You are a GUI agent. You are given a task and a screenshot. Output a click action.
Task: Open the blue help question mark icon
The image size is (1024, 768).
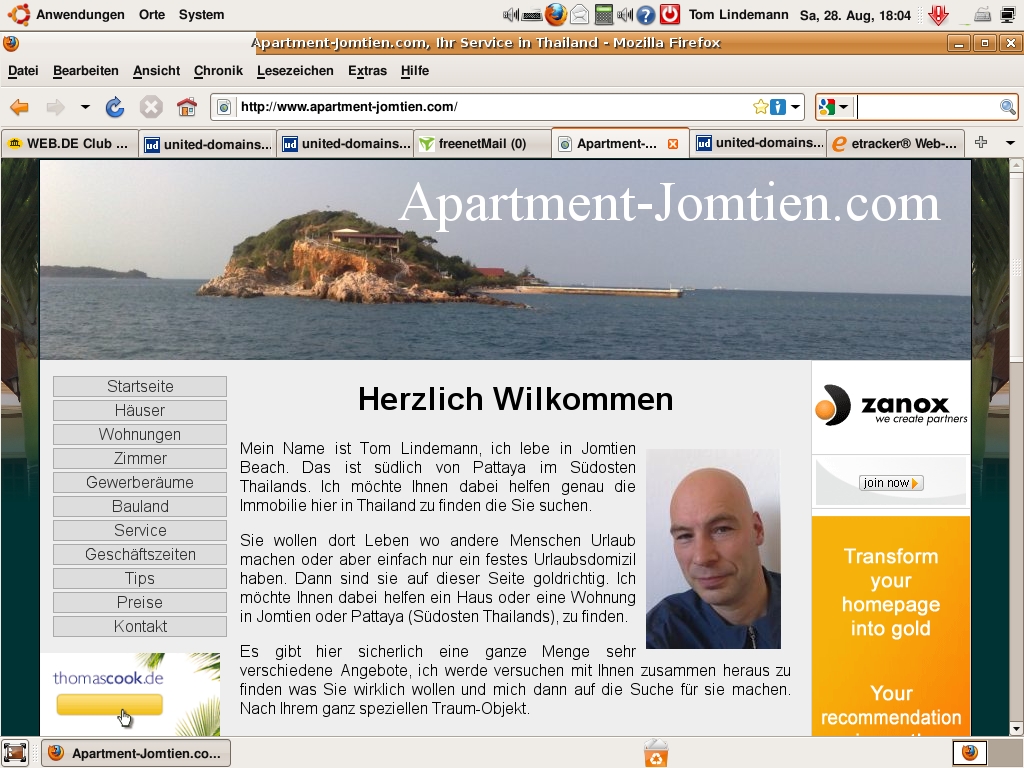646,14
